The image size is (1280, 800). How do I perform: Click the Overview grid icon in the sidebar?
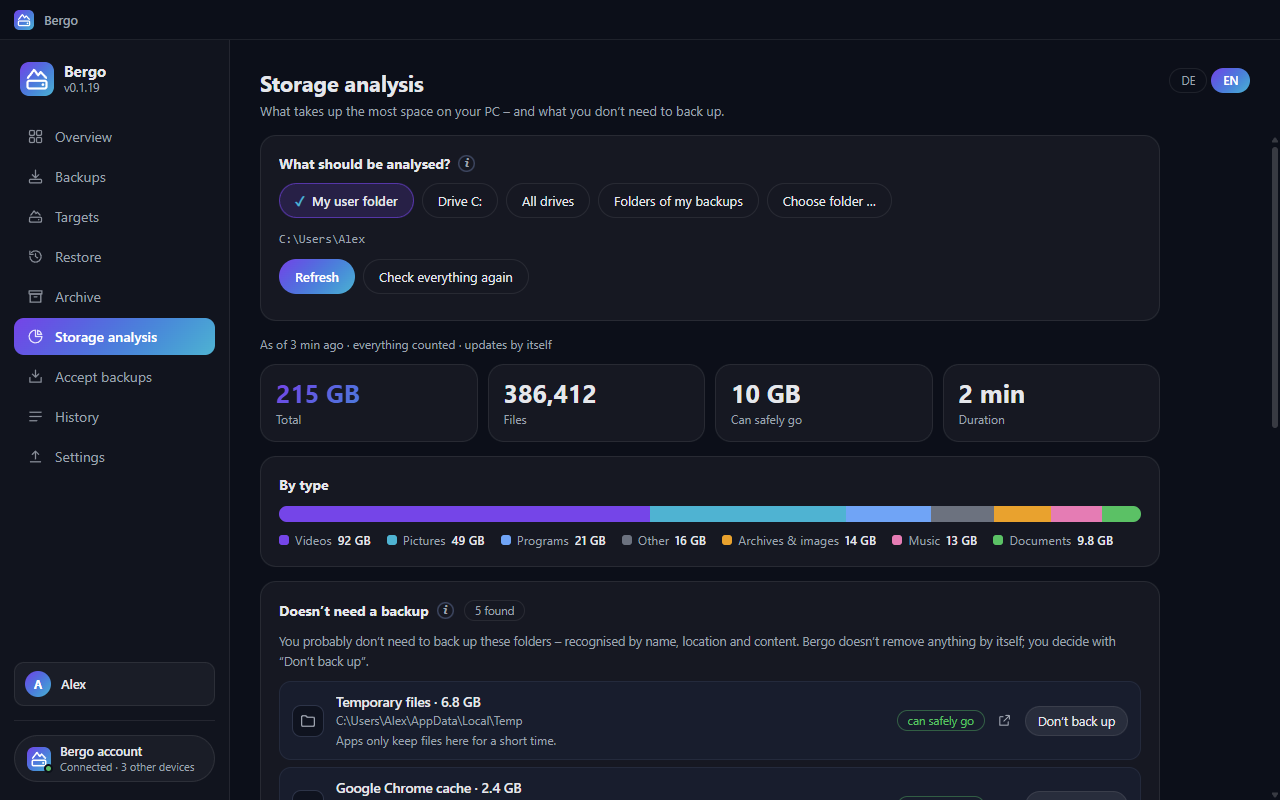tap(36, 137)
